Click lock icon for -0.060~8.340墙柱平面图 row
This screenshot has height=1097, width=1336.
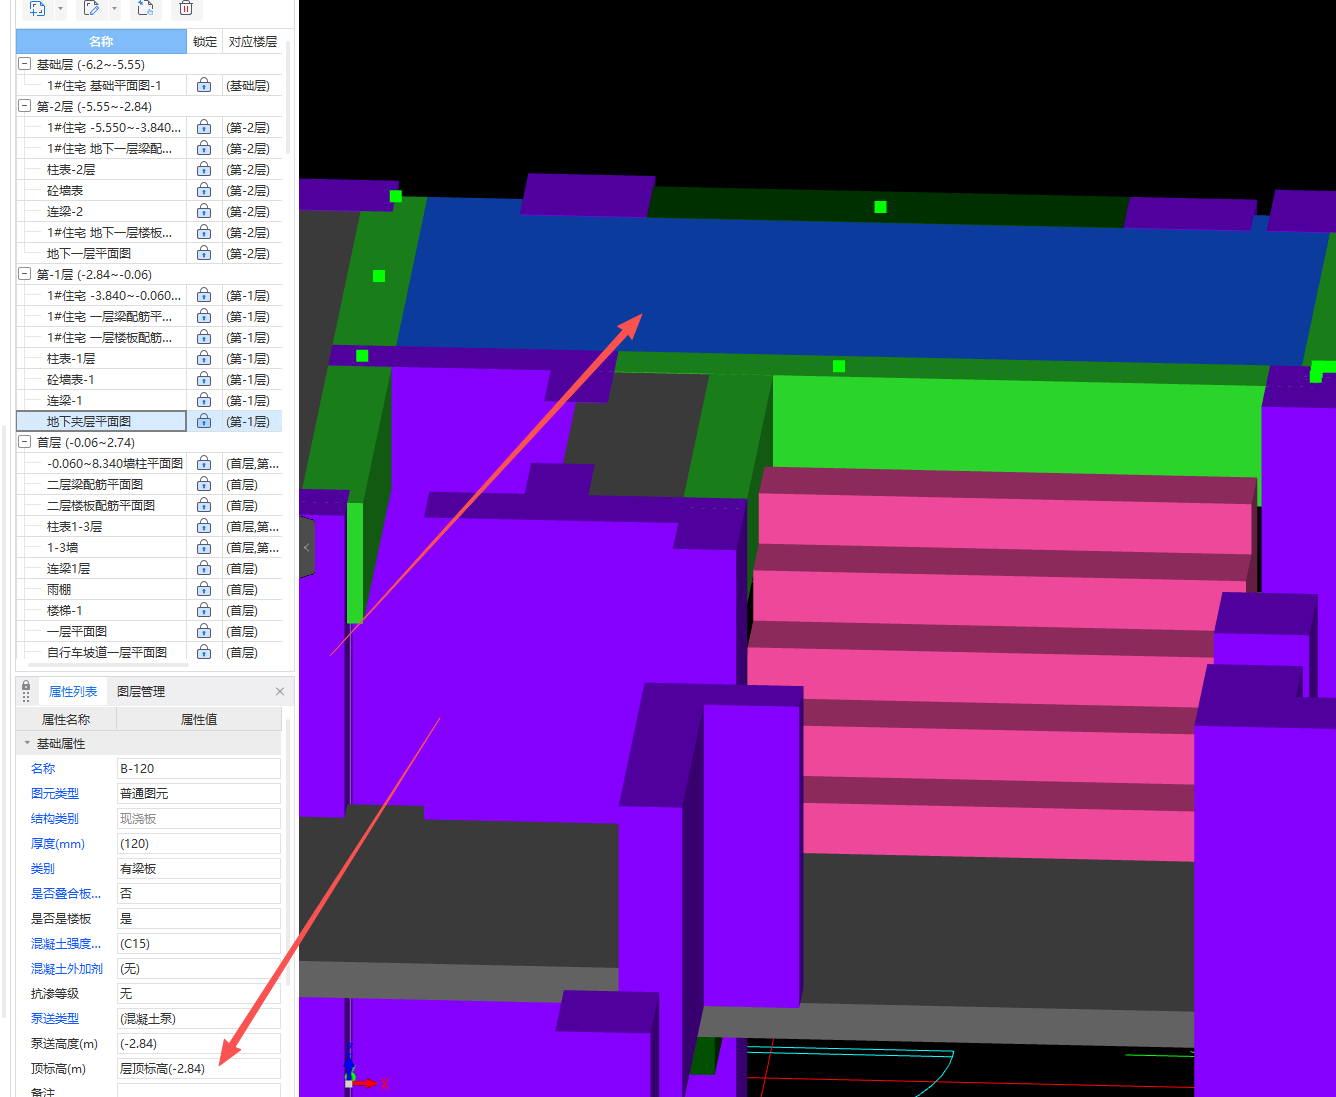204,464
